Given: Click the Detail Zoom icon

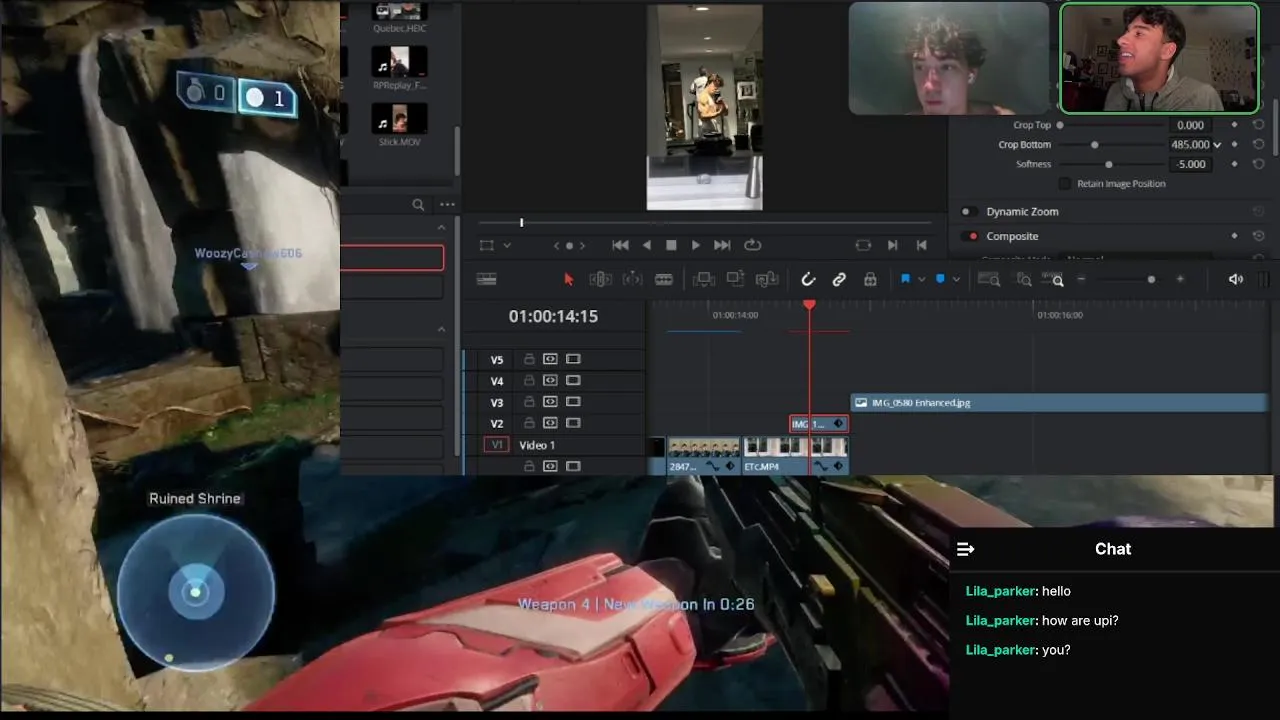Looking at the screenshot, I should 1023,280.
